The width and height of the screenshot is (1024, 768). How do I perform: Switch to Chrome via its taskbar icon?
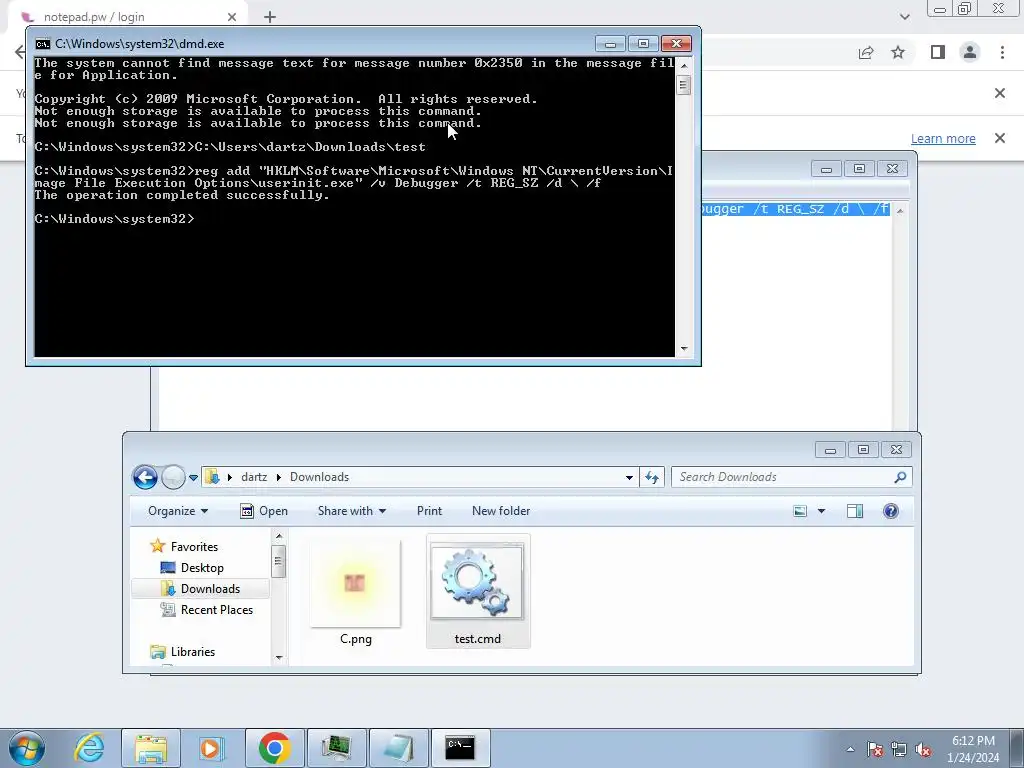coord(275,748)
